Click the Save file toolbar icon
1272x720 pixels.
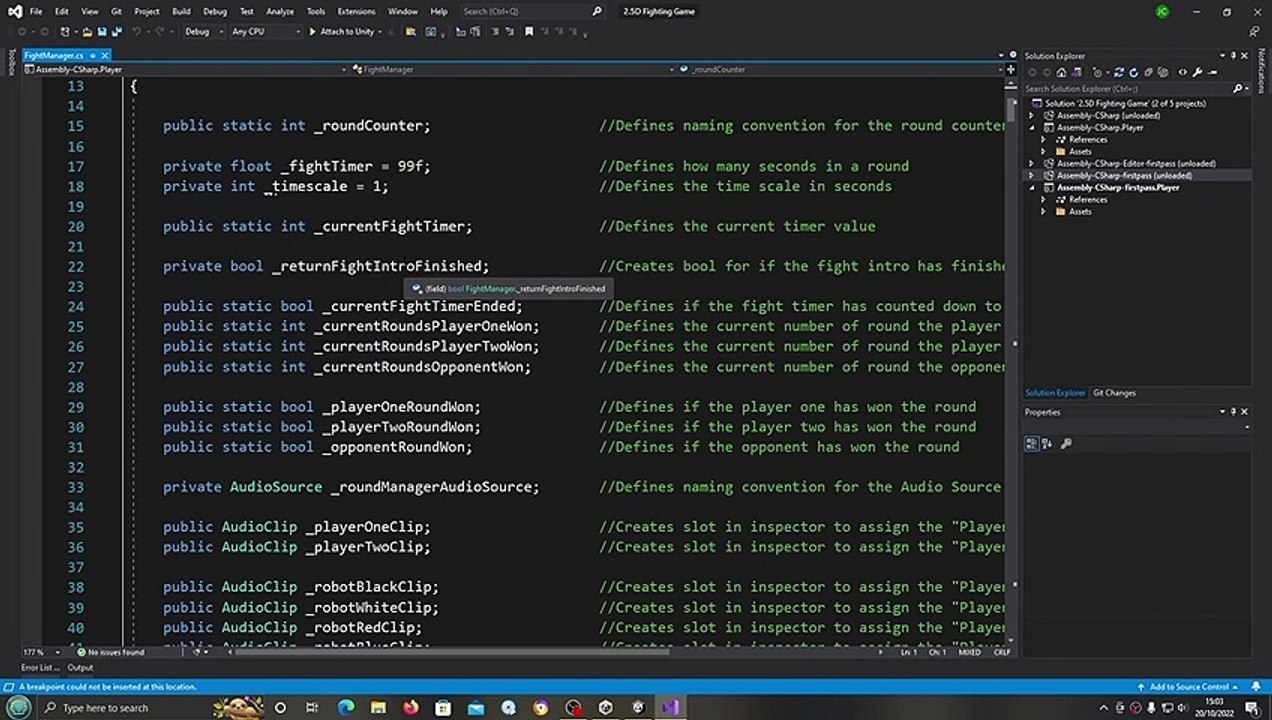102,31
